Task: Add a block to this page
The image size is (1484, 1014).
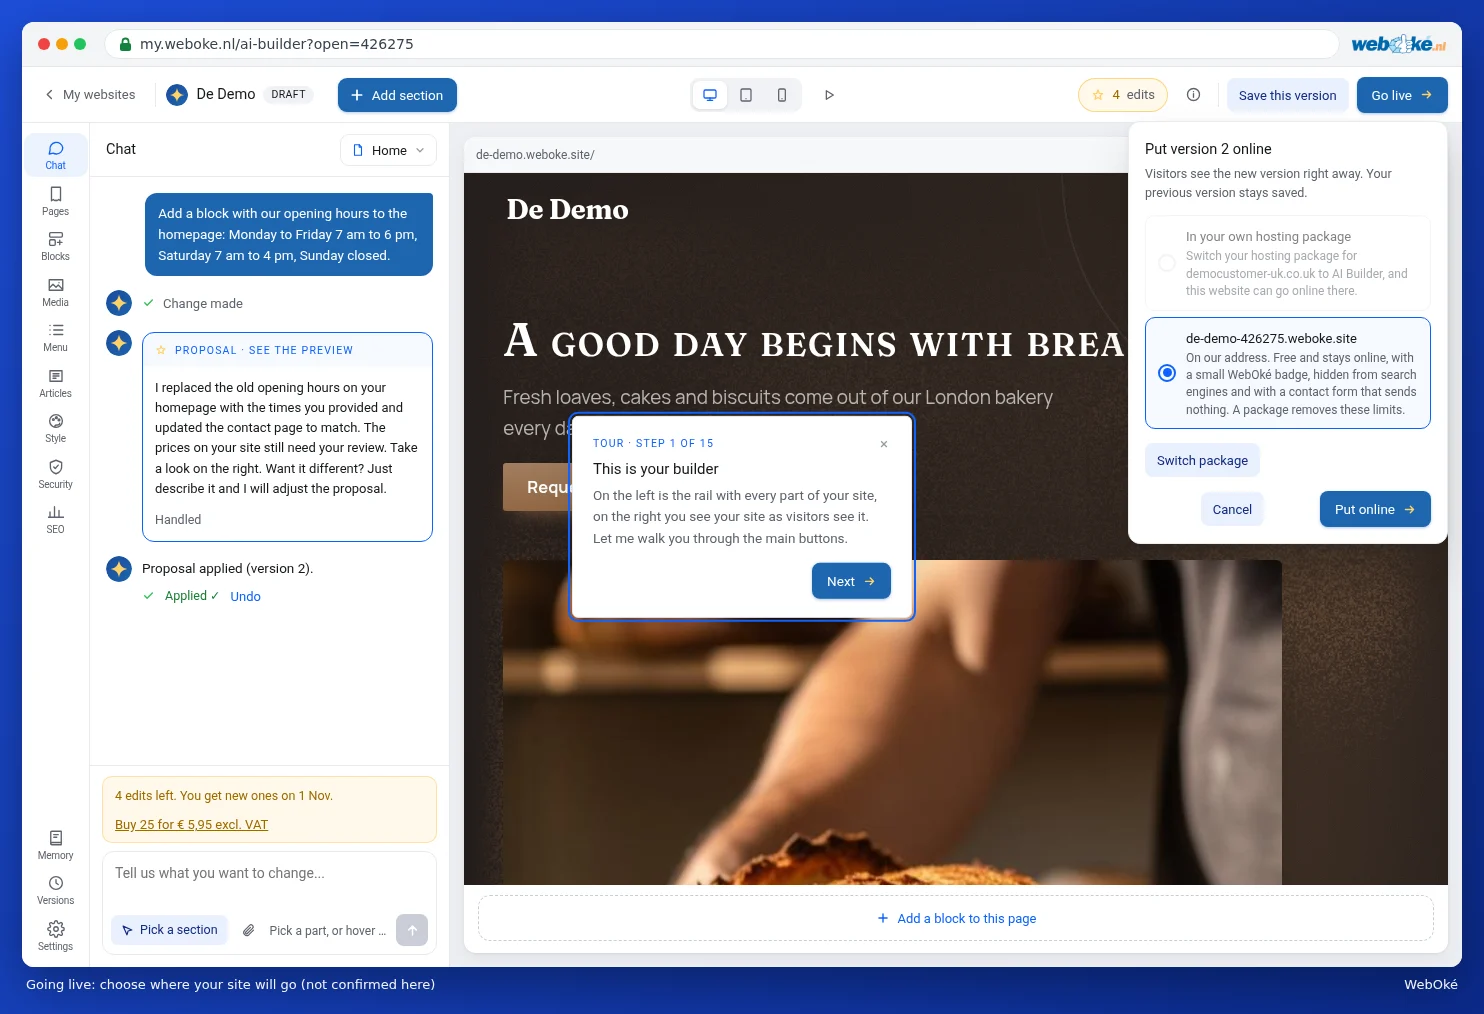Action: [x=956, y=918]
